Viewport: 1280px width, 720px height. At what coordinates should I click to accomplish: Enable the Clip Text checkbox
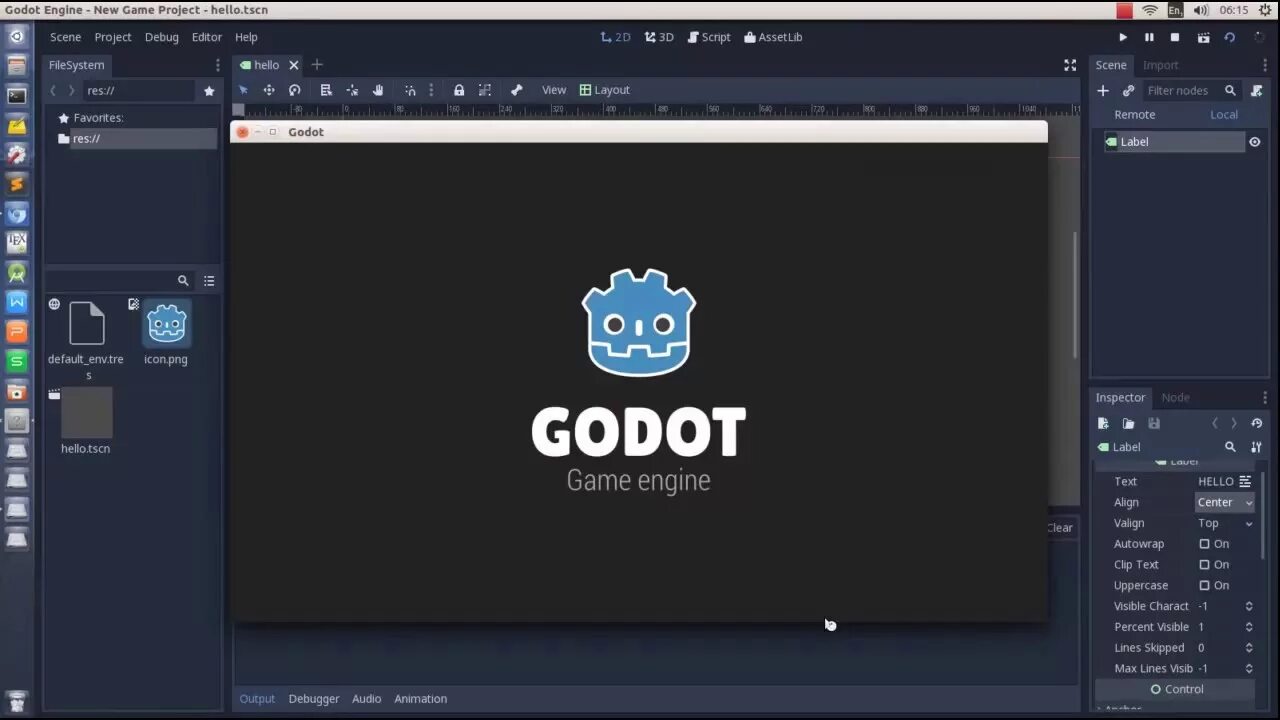click(x=1205, y=565)
